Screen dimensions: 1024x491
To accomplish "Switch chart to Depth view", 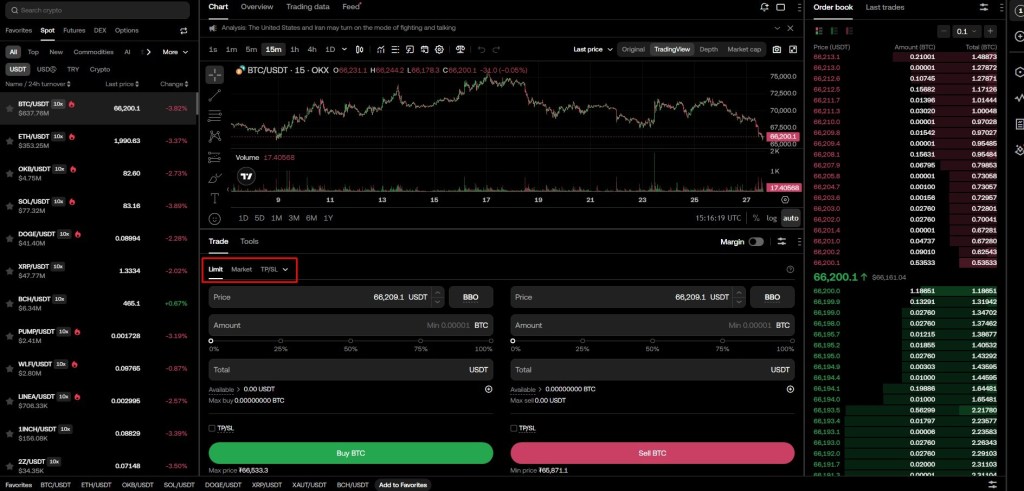I will [x=708, y=50].
